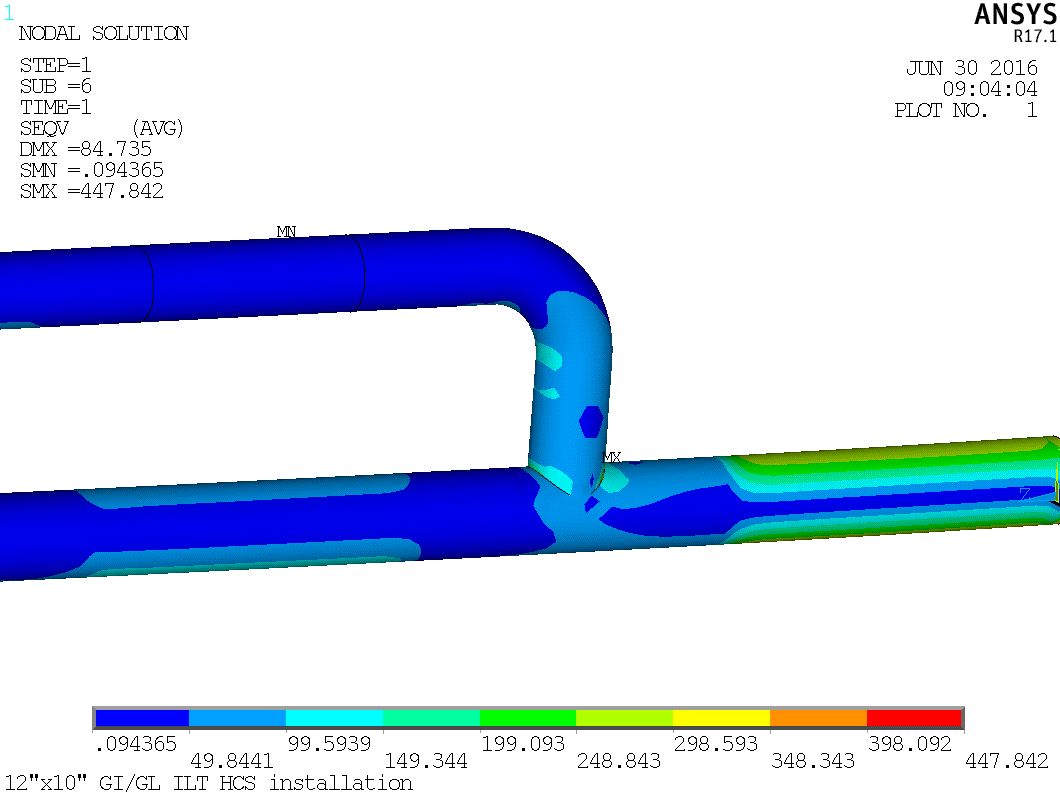Click the MX maximum stress marker

612,458
